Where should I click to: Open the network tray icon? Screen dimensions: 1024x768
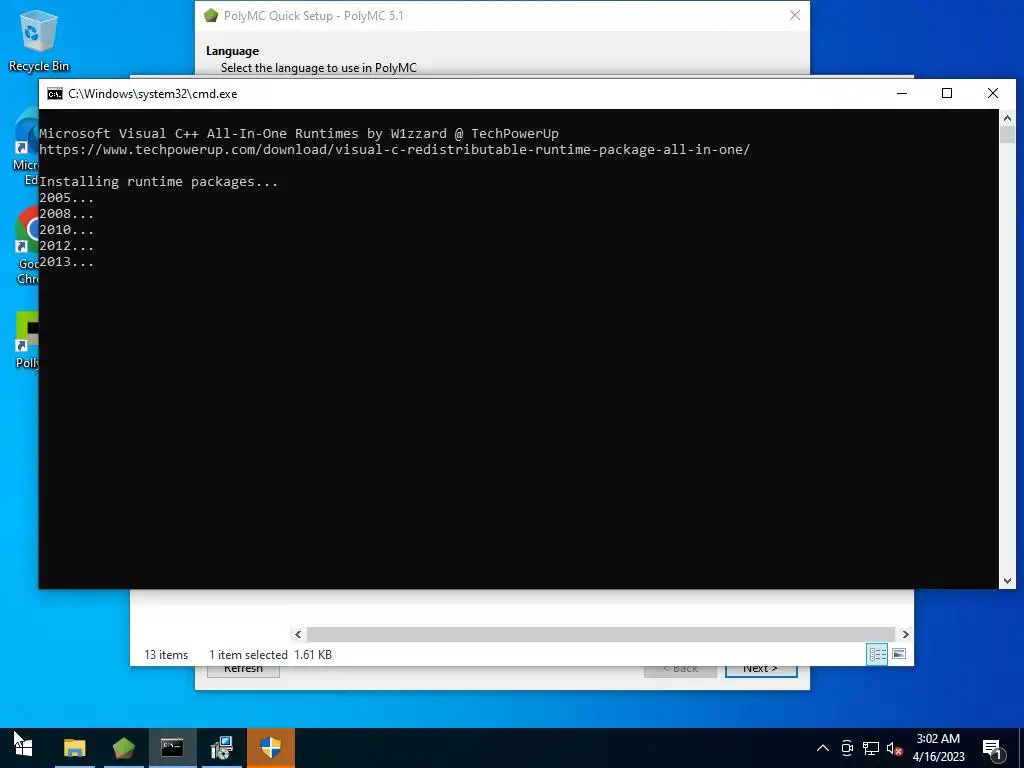point(871,748)
